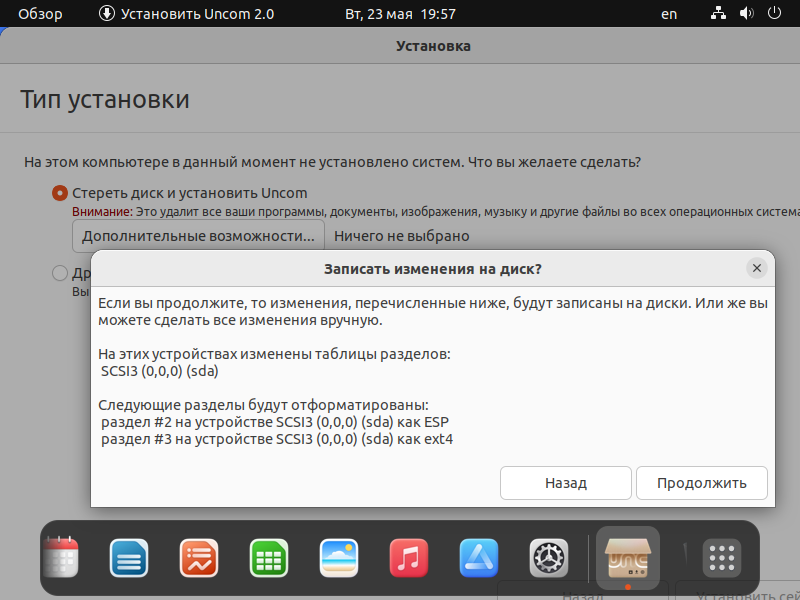Launch the text document editor from dock
The image size is (800, 600).
(129, 558)
